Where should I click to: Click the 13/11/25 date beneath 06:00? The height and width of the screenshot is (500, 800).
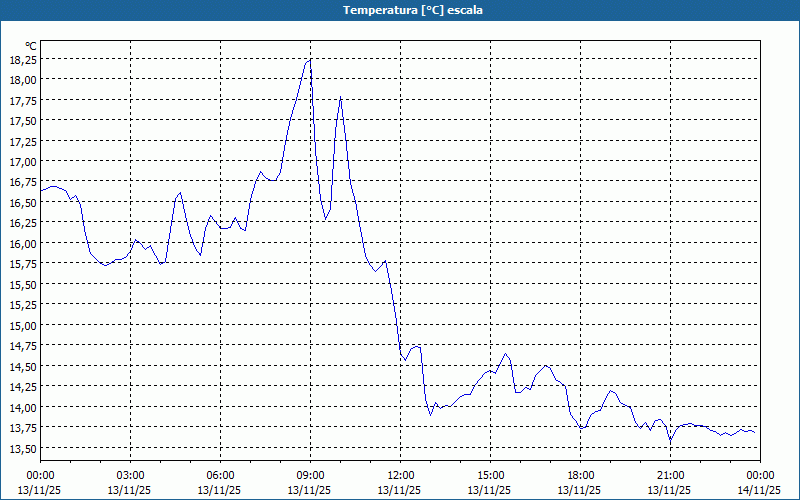click(x=219, y=490)
